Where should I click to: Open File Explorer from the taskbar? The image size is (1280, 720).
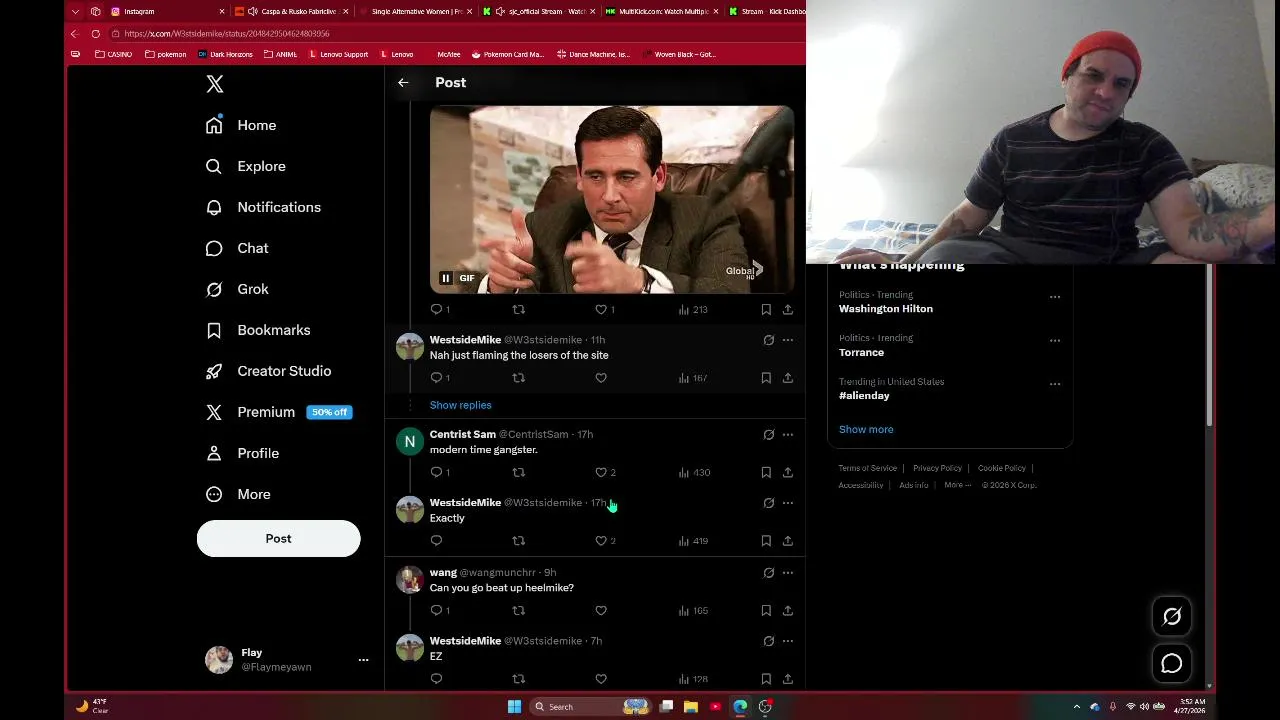[x=690, y=707]
